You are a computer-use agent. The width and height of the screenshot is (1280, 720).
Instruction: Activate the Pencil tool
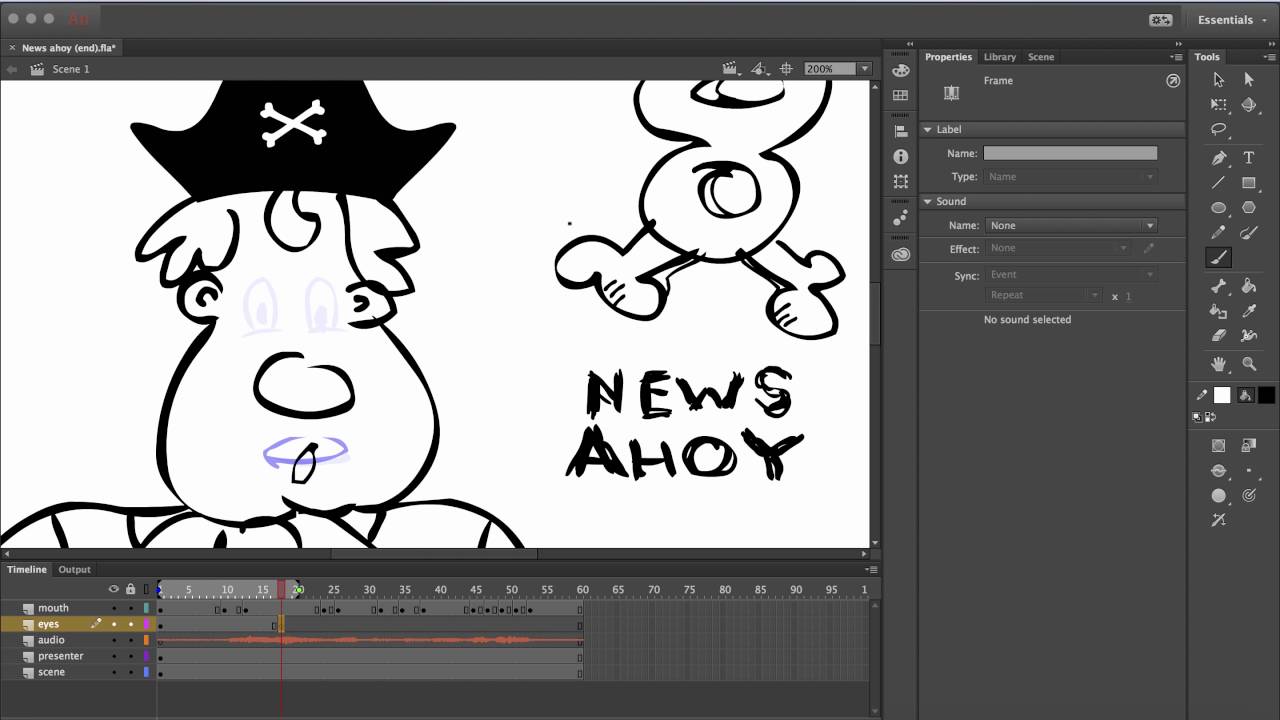click(x=1219, y=233)
